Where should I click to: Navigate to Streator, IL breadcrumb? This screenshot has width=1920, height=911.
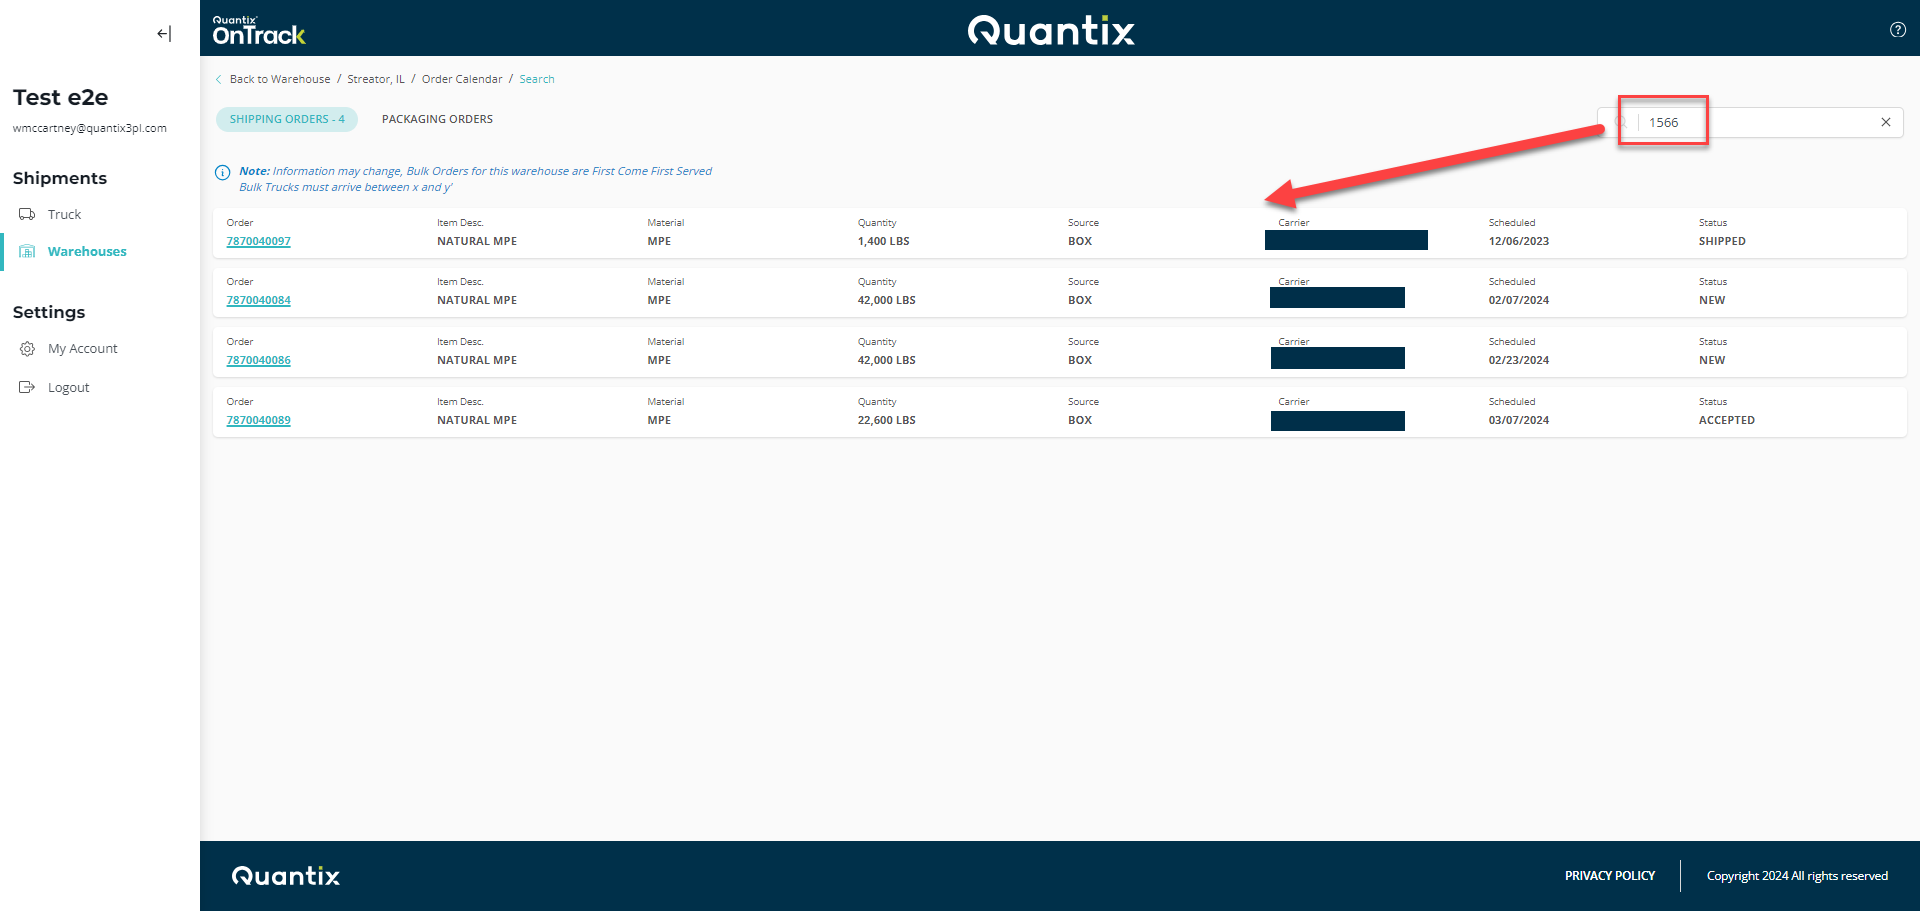tap(376, 79)
